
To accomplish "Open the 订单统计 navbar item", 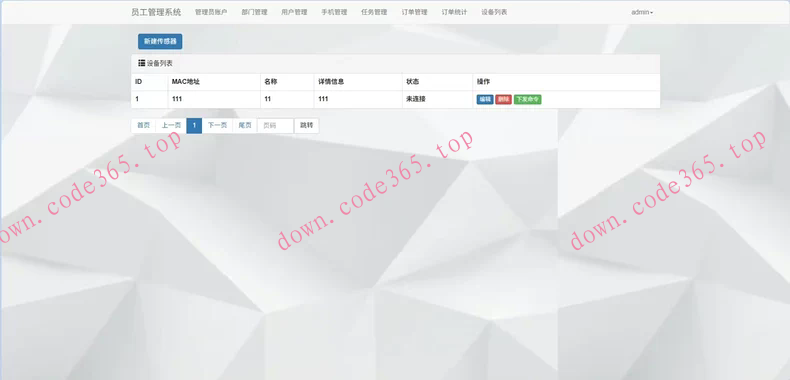I will click(x=454, y=12).
